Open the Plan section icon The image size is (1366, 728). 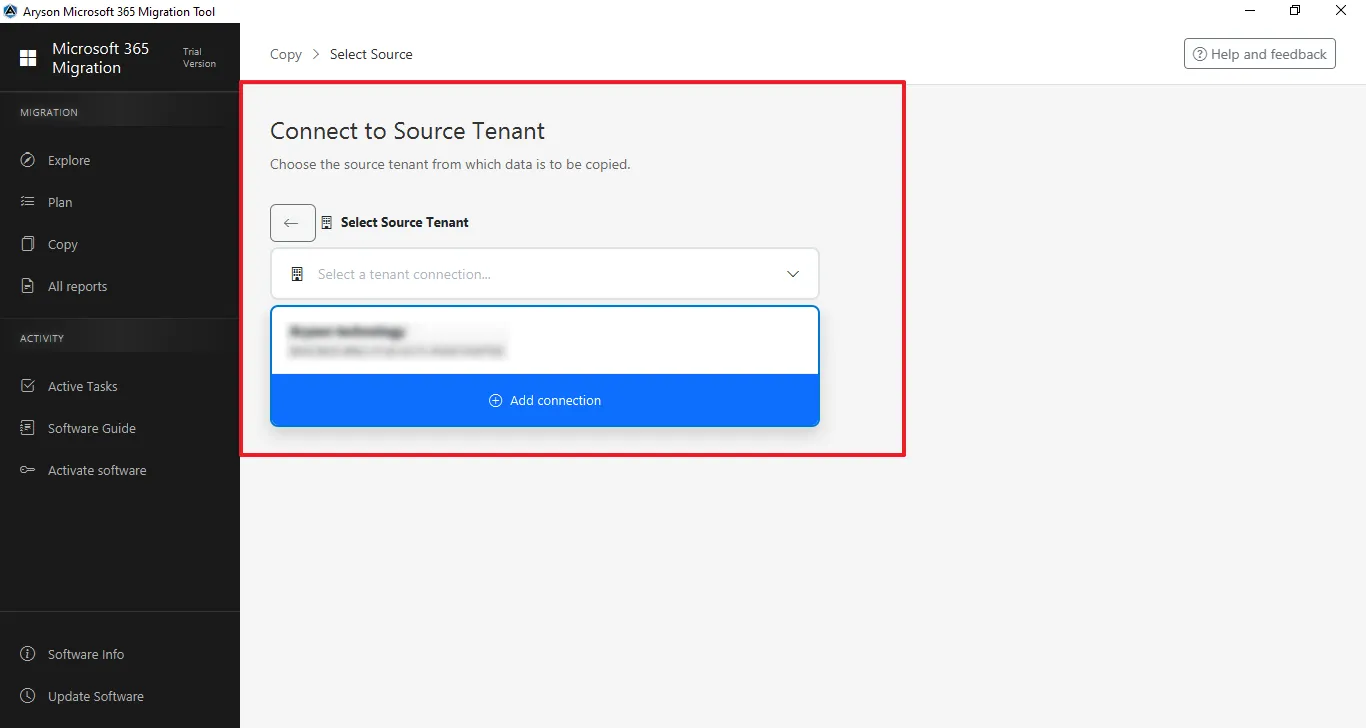[x=28, y=202]
